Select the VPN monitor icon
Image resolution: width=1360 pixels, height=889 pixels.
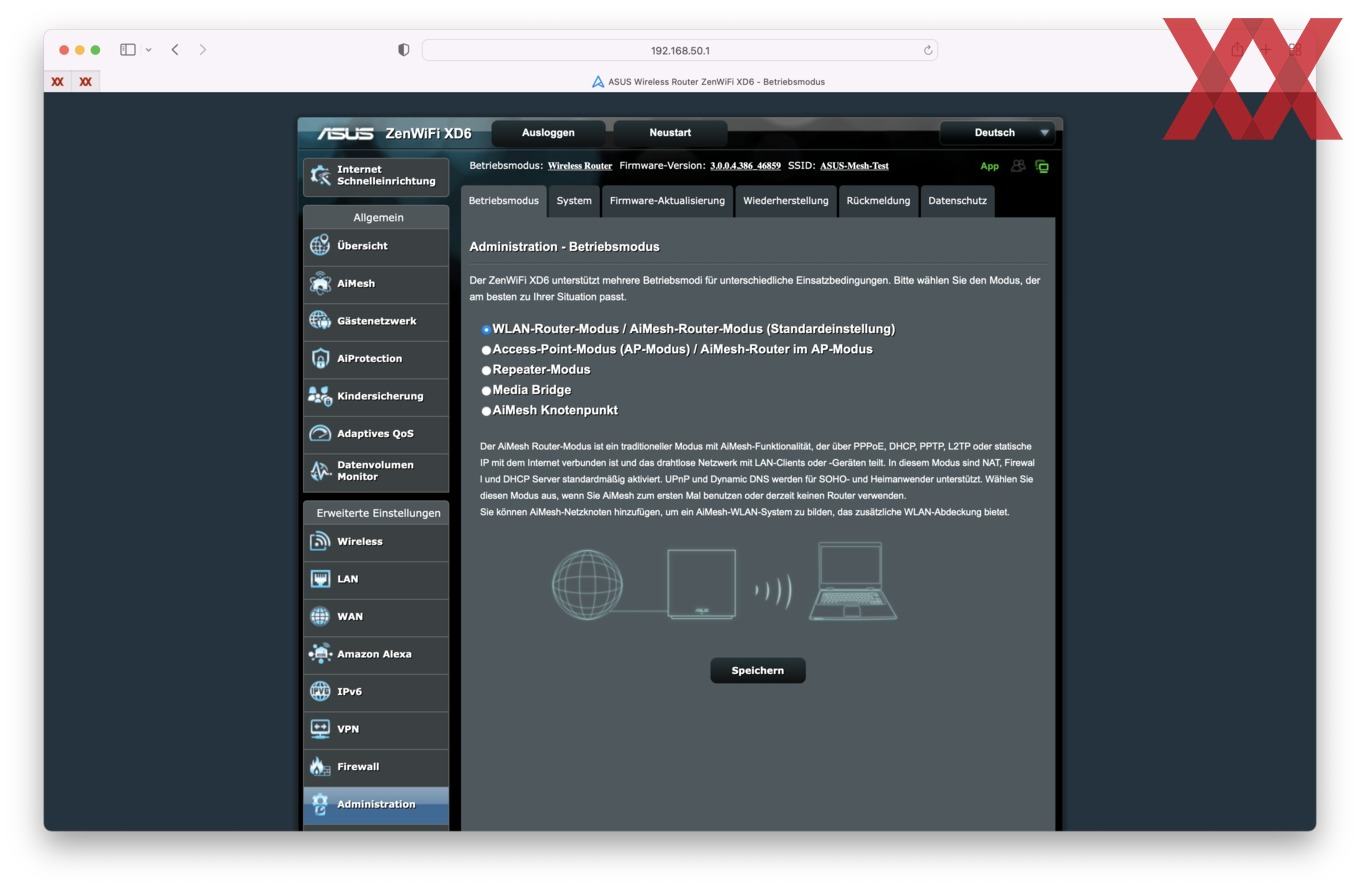point(320,729)
